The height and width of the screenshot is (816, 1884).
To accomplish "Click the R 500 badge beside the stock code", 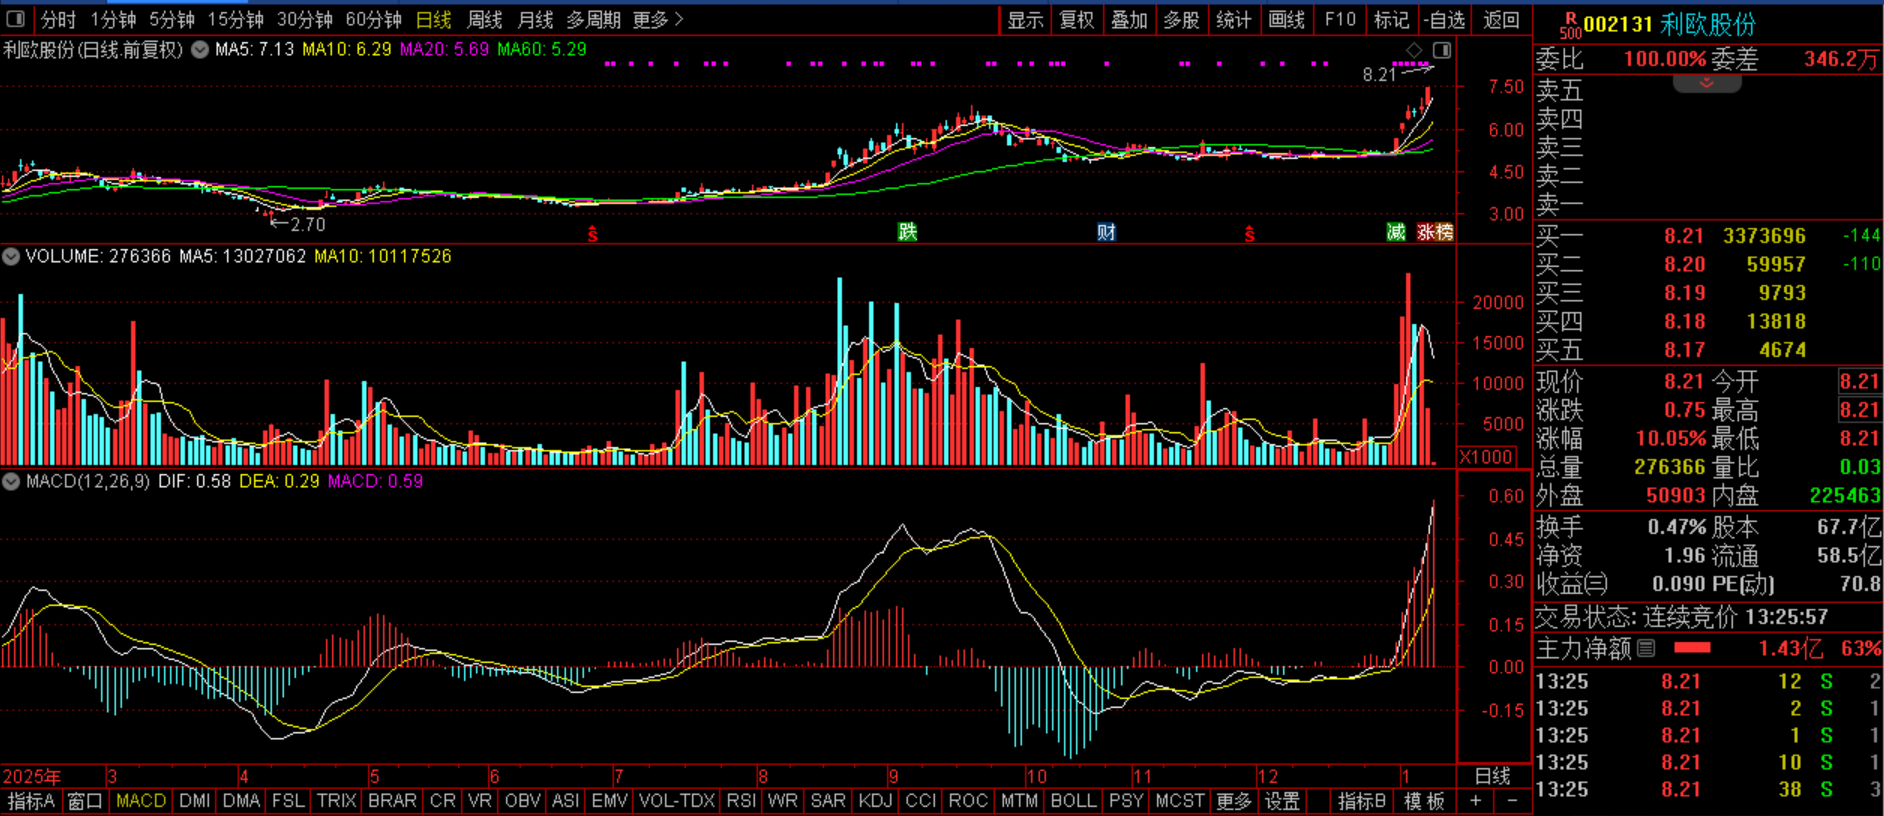I will 1570,25.
